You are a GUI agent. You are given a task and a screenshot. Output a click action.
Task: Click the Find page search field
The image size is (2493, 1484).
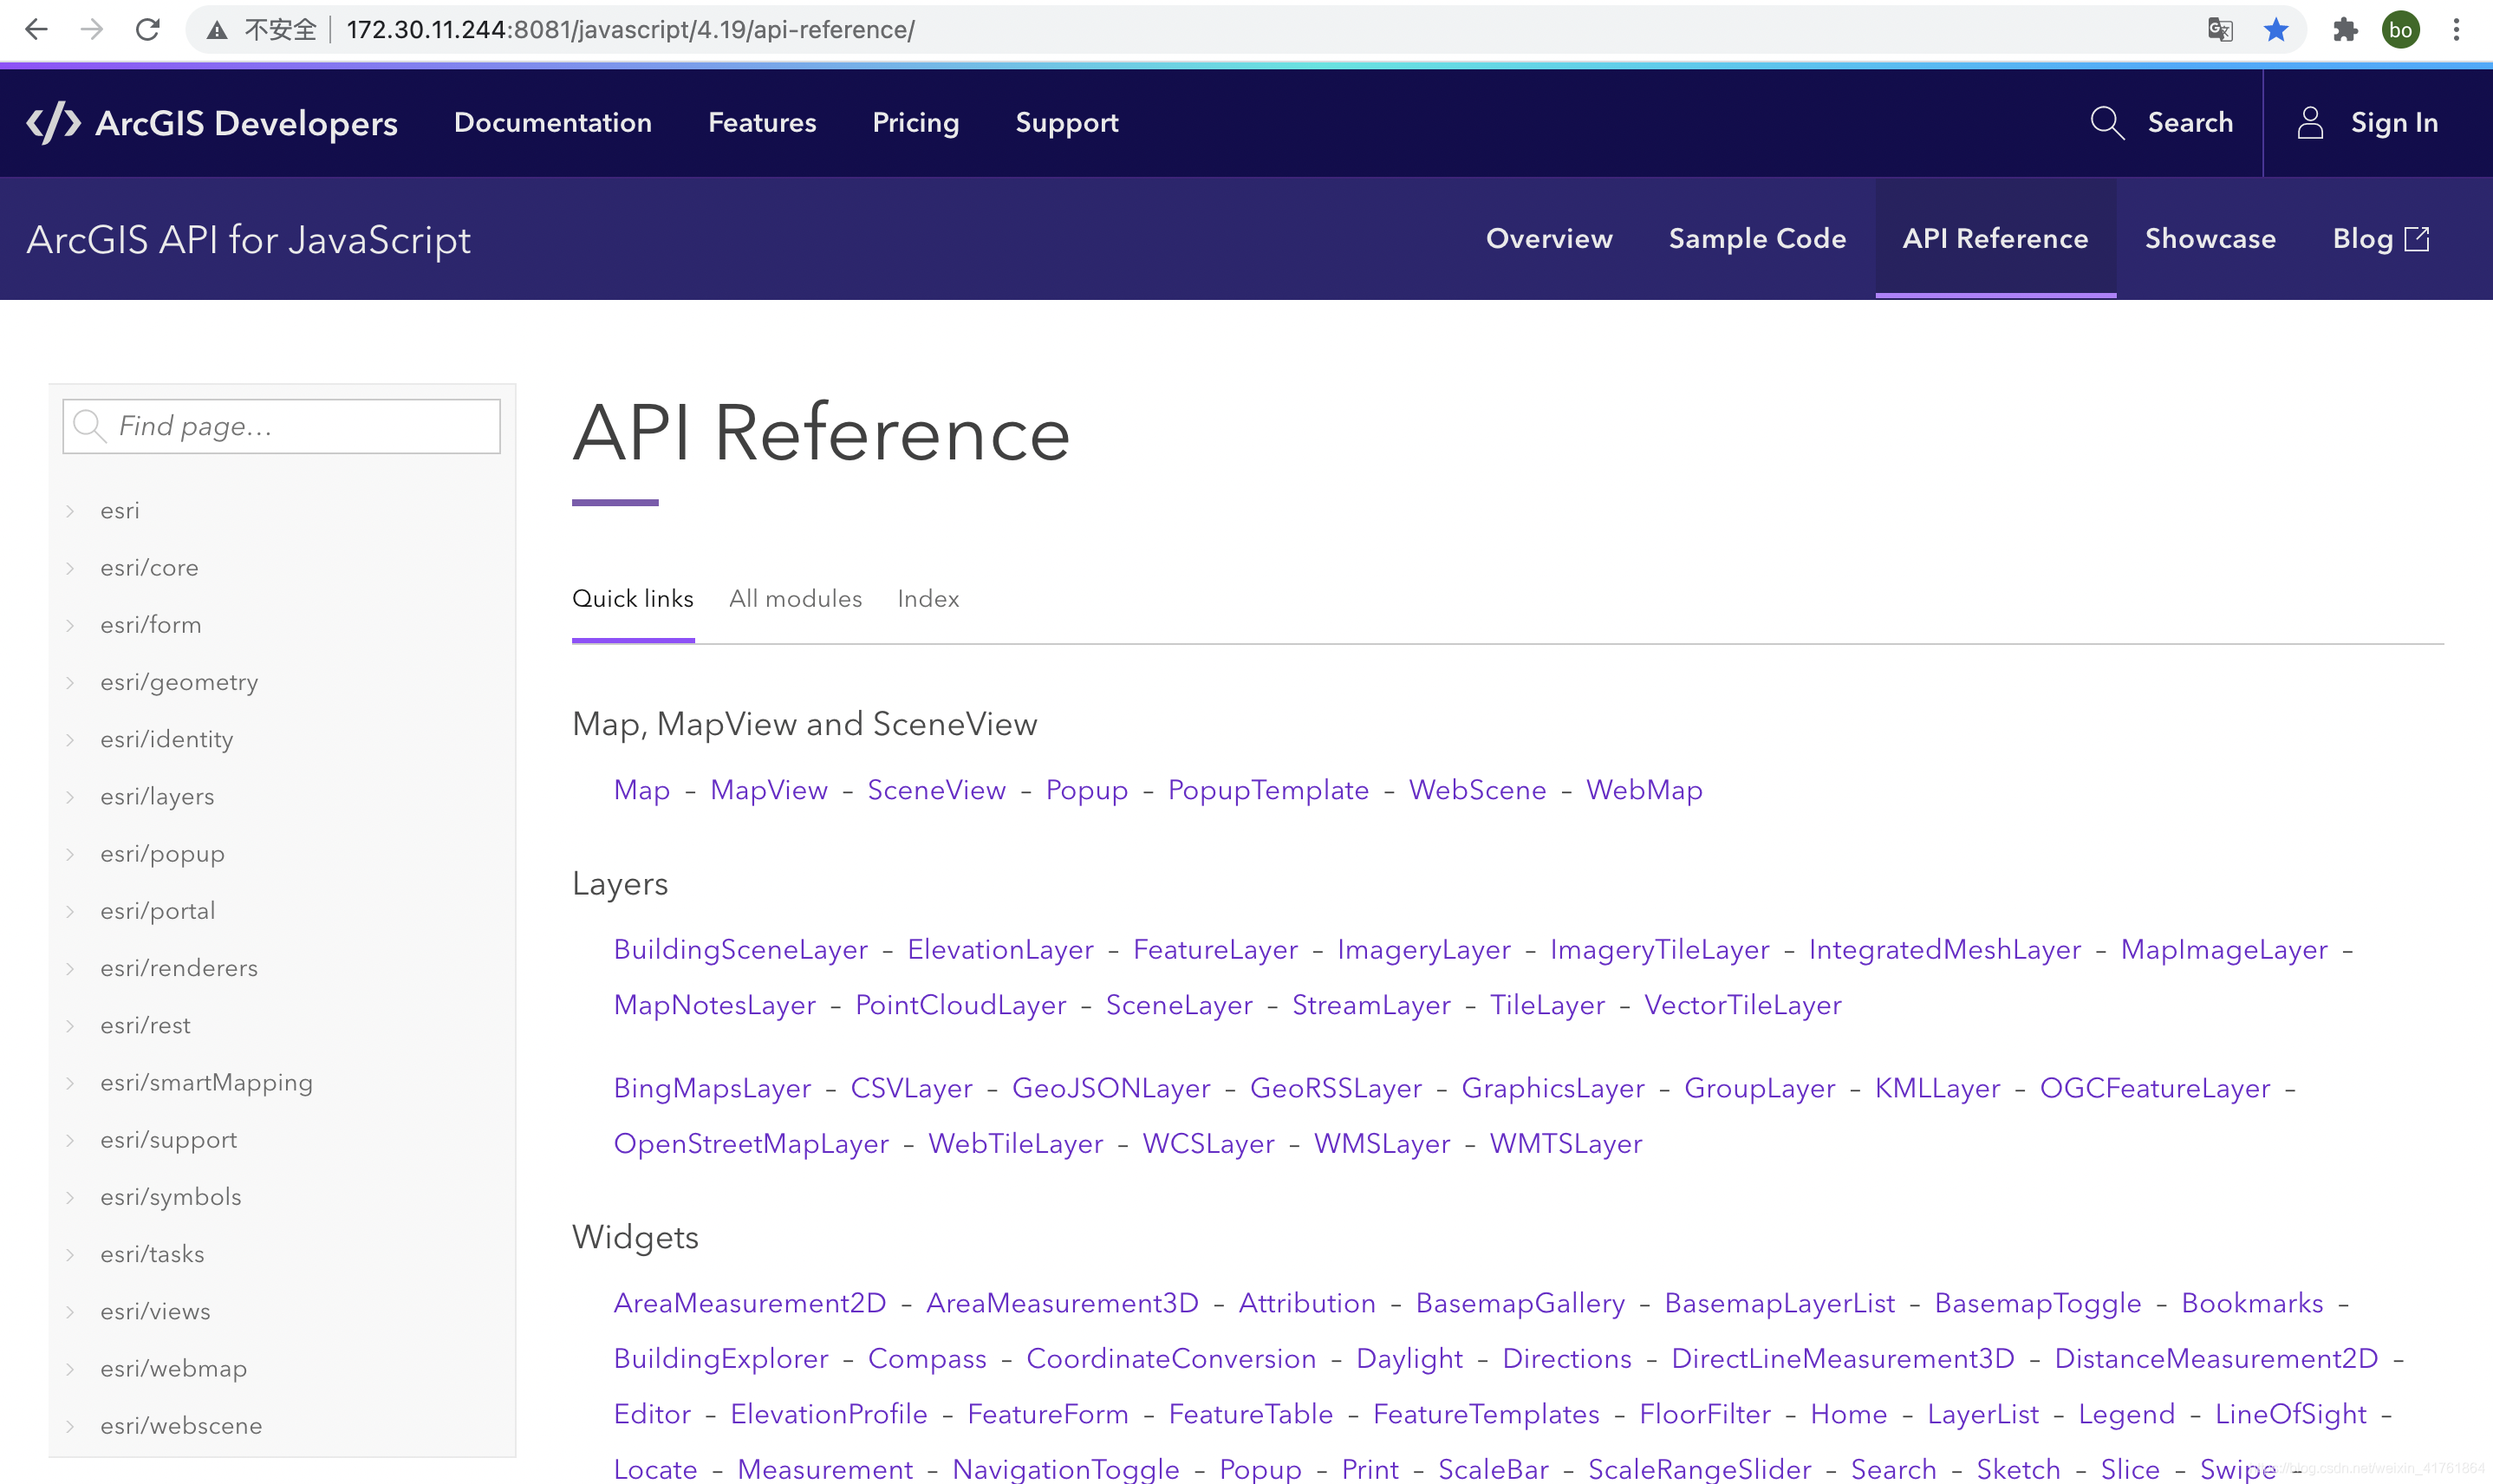(x=300, y=426)
